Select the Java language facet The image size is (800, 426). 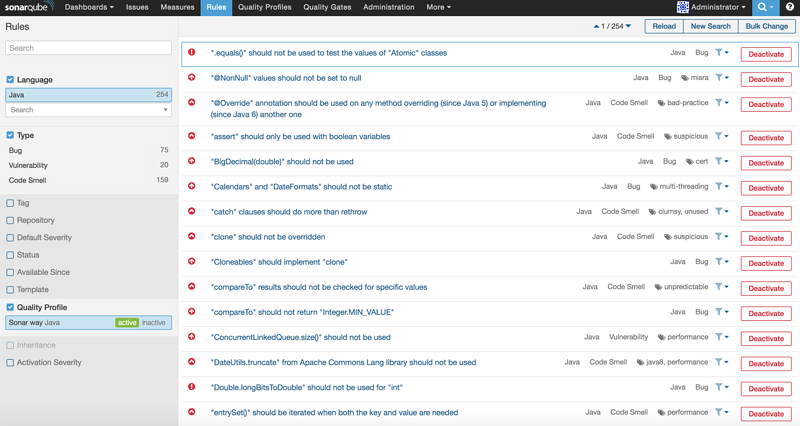point(88,94)
